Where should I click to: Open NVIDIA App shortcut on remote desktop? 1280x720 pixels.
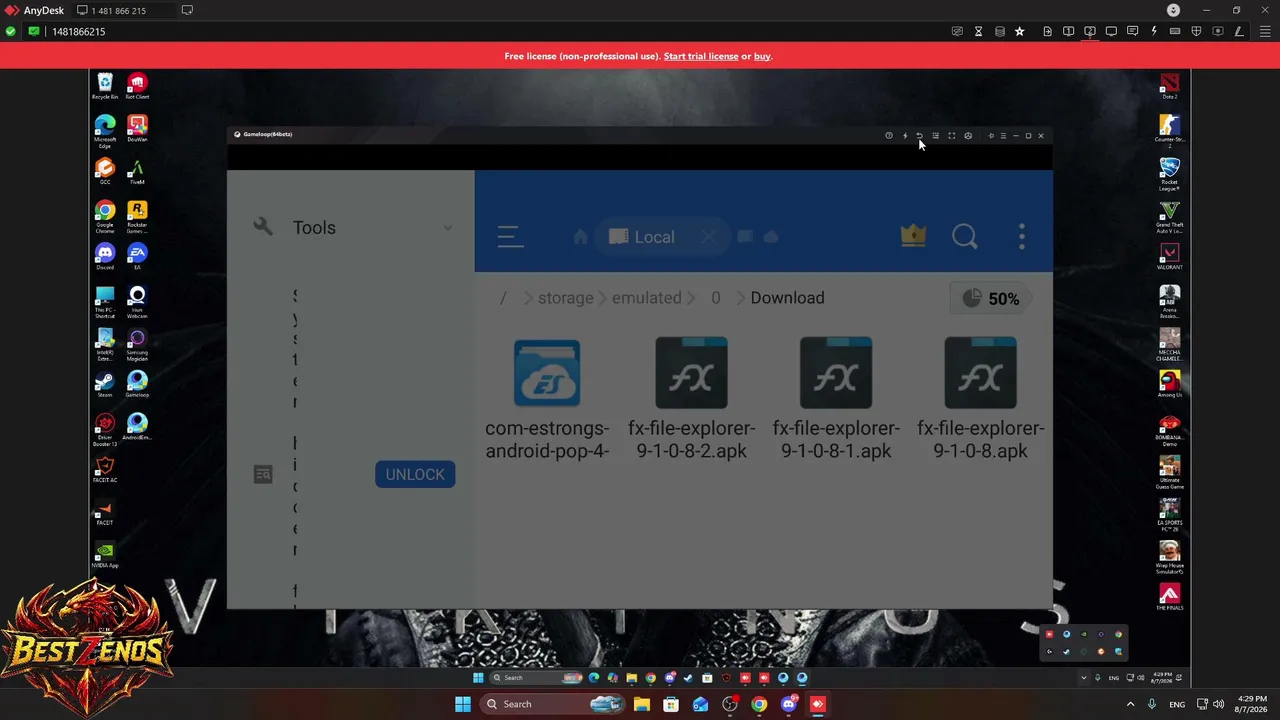pos(105,555)
